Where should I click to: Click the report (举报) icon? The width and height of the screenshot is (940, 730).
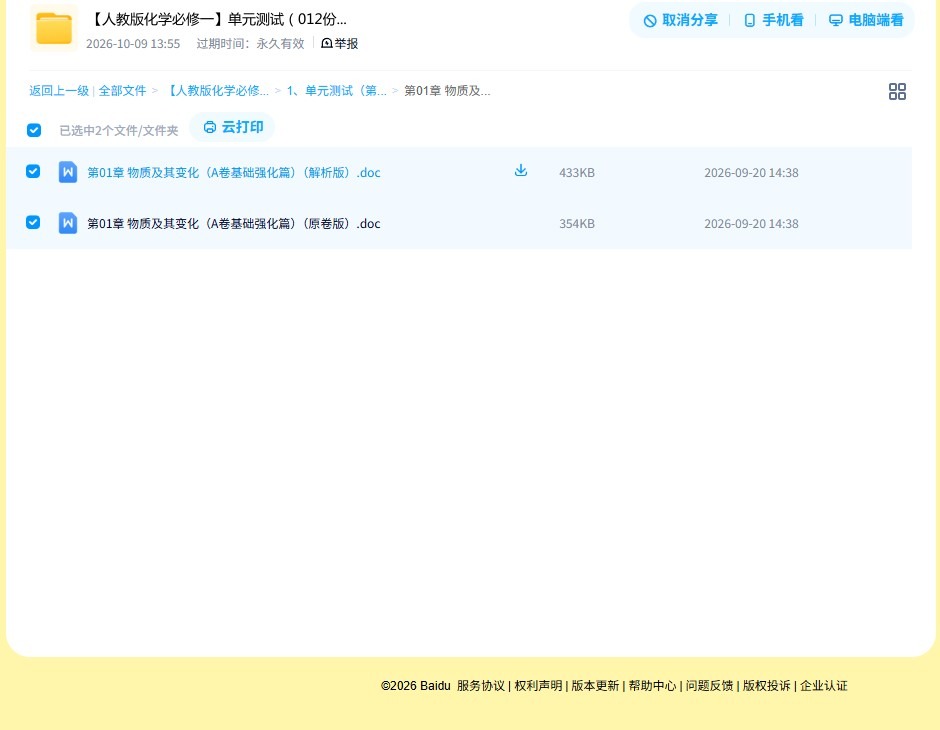(x=327, y=43)
